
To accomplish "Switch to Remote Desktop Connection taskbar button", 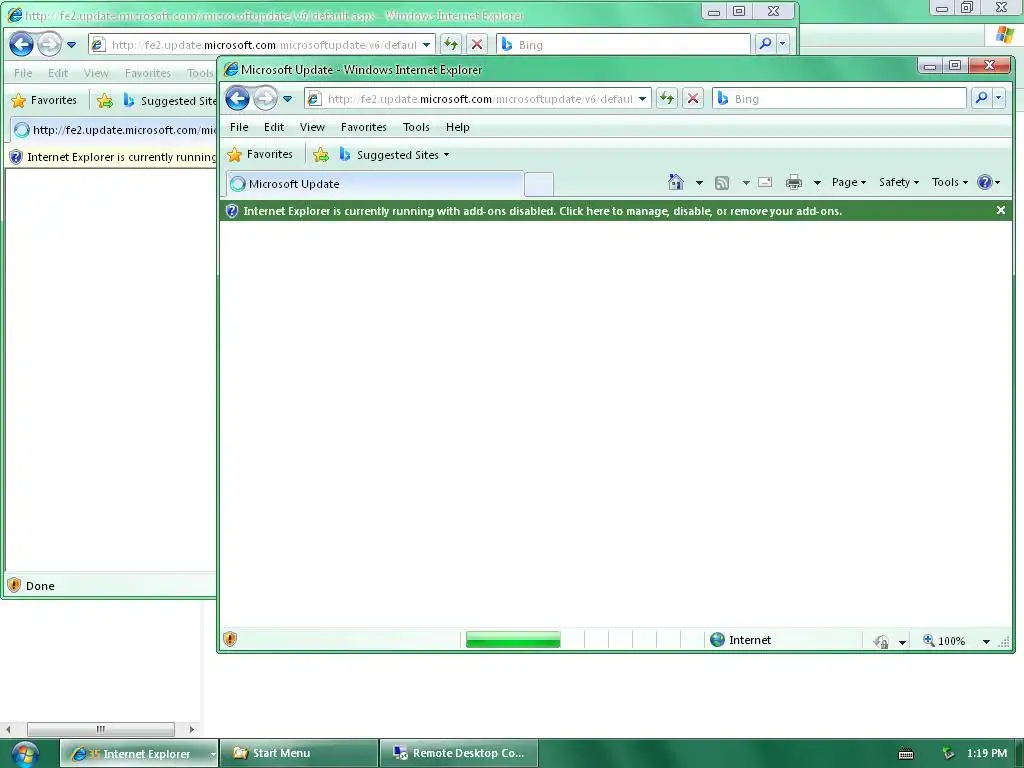I will [459, 754].
